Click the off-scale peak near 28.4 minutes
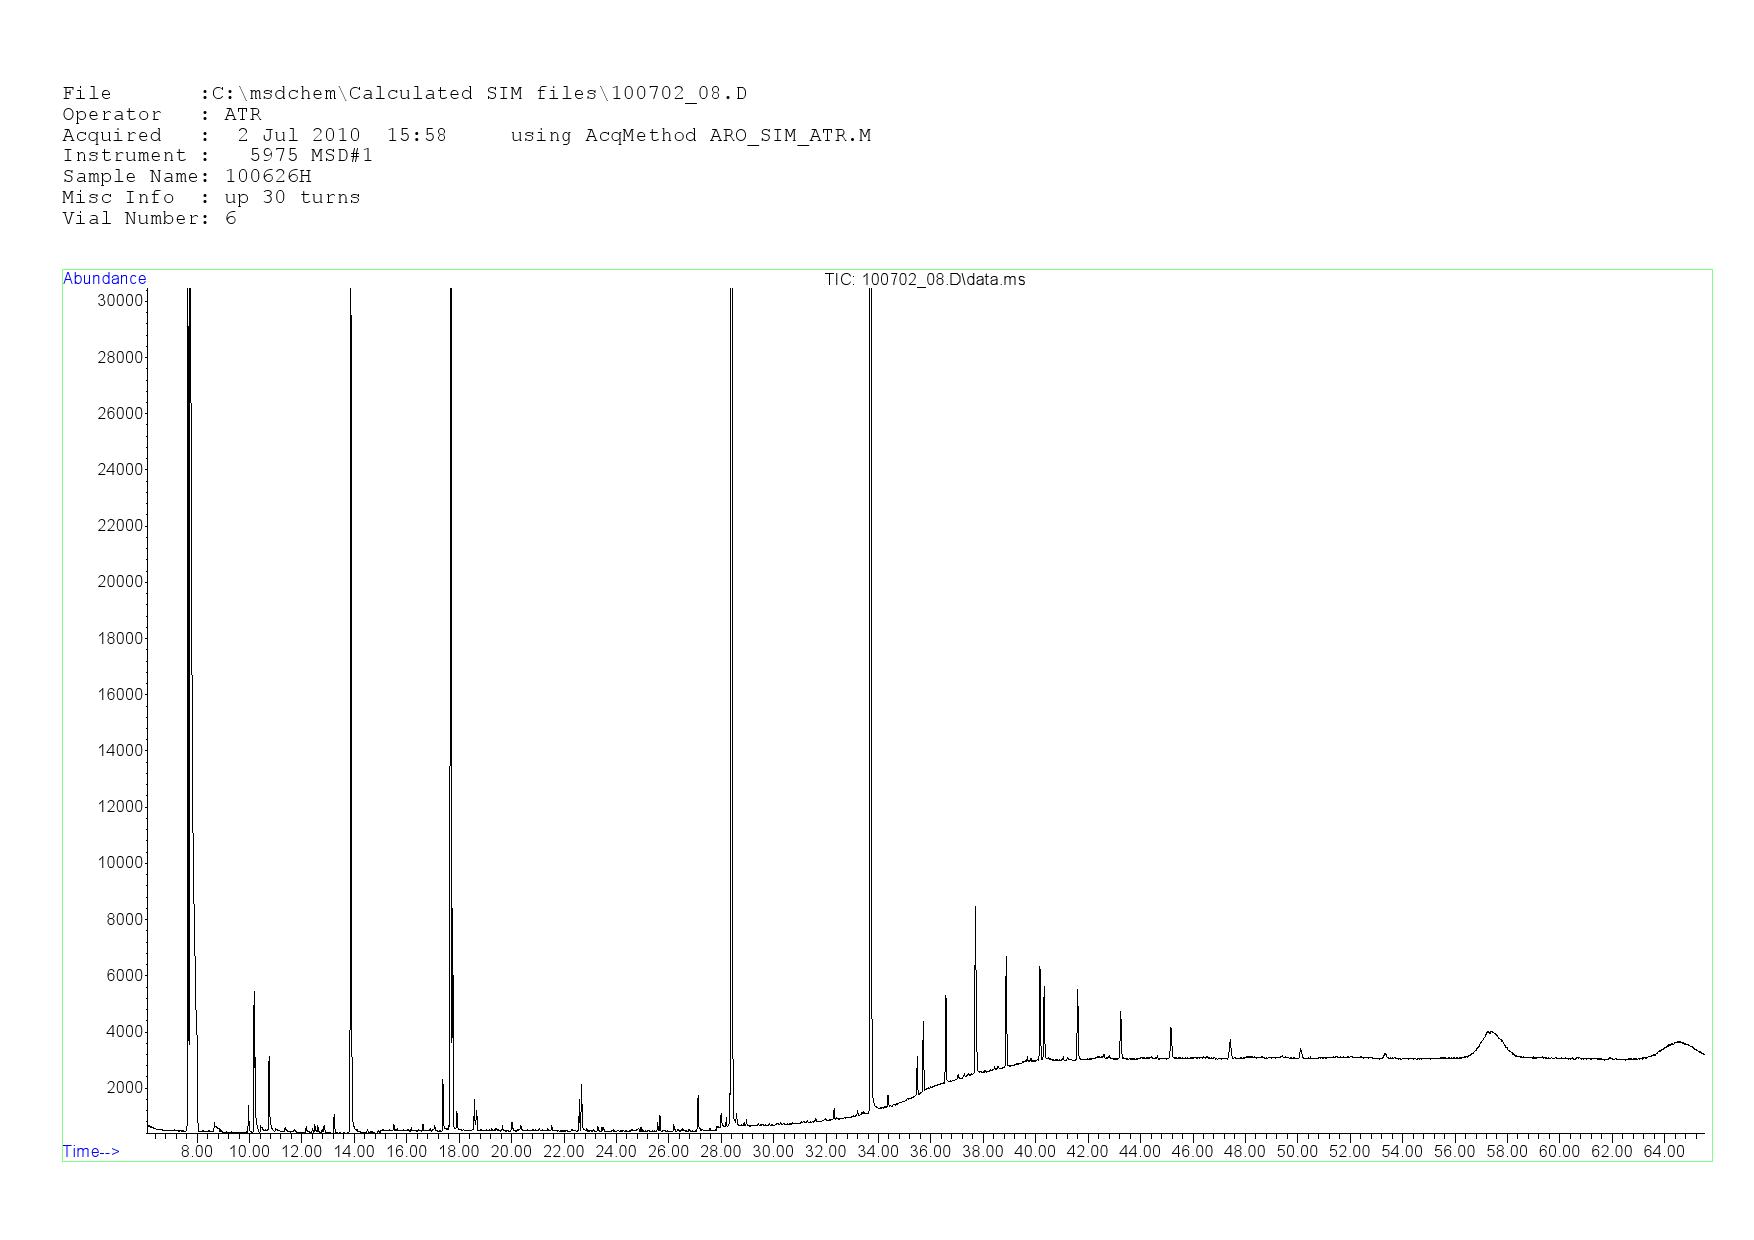The width and height of the screenshot is (1754, 1240). (x=732, y=600)
